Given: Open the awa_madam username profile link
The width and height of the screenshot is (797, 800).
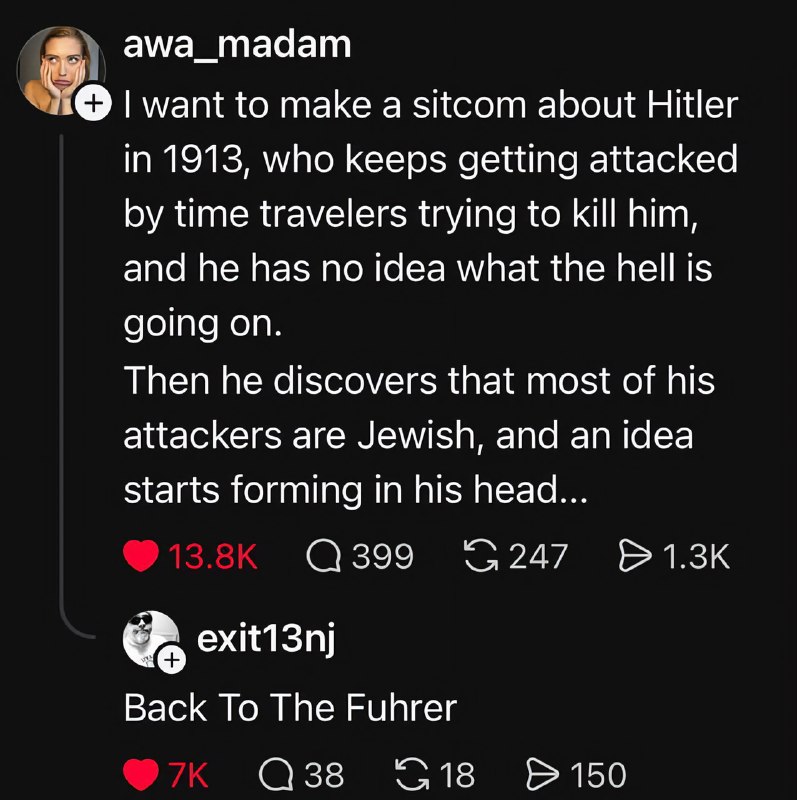Looking at the screenshot, I should (x=237, y=45).
